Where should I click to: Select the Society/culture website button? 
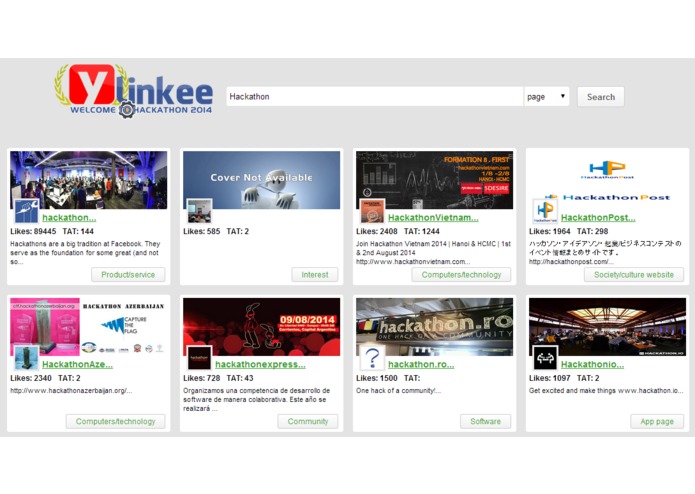(634, 275)
